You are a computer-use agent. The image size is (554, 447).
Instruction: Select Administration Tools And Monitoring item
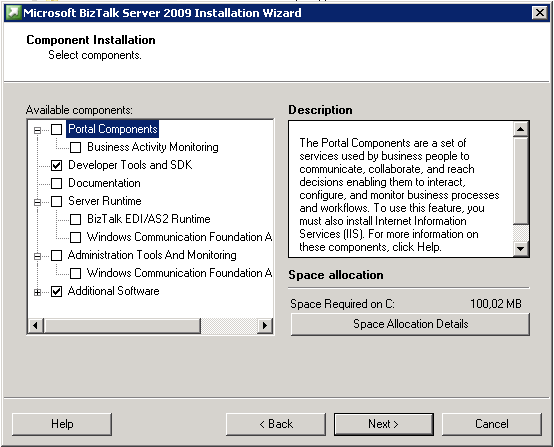click(x=152, y=255)
